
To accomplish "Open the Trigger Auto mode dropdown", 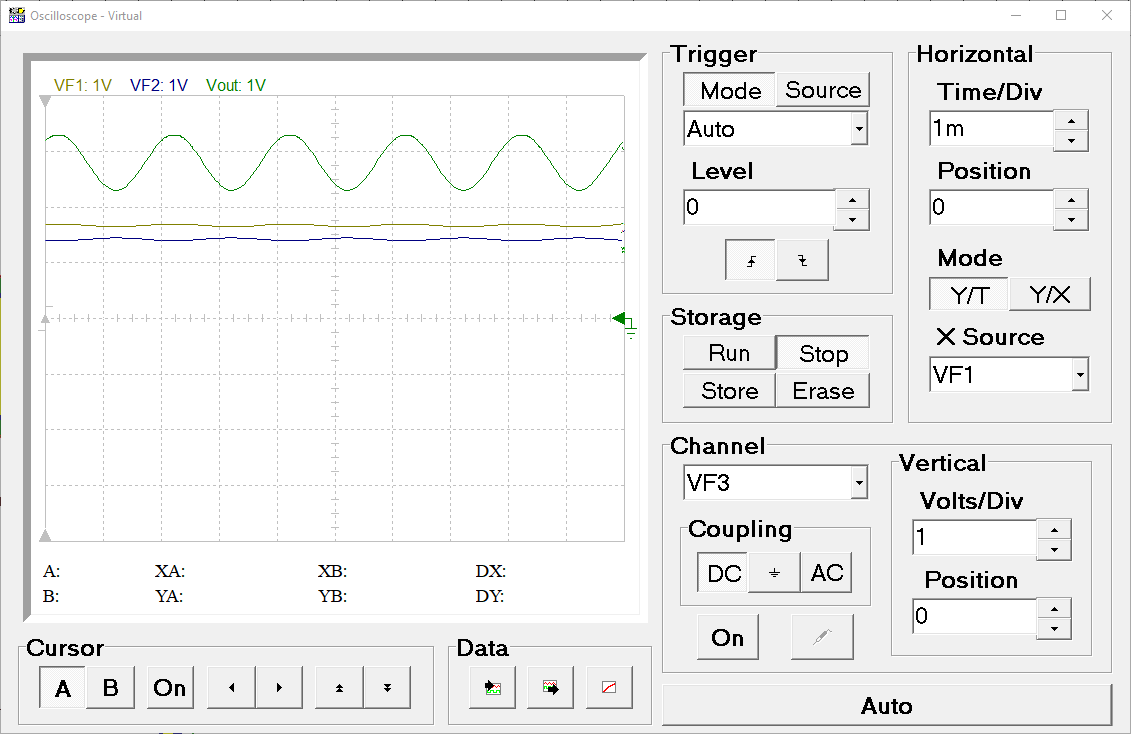I will [858, 129].
